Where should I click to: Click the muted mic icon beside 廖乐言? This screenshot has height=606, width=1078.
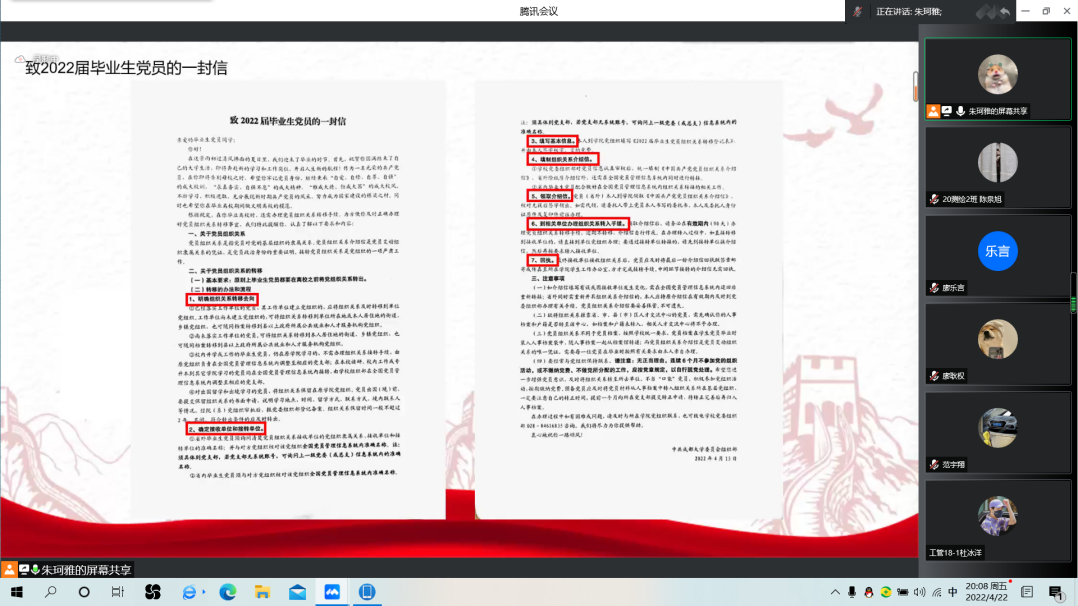click(933, 288)
